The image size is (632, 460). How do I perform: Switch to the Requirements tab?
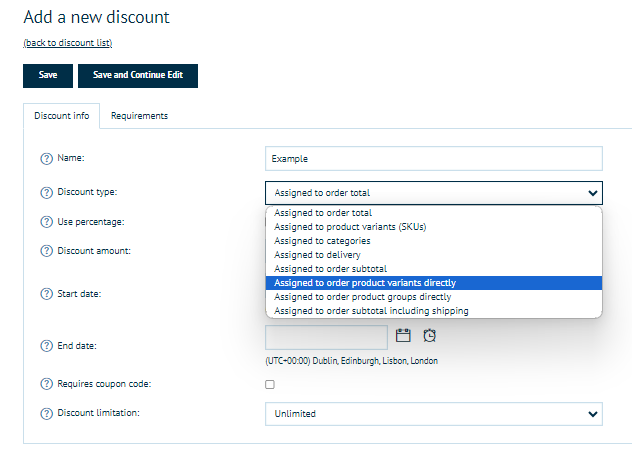pyautogui.click(x=139, y=116)
